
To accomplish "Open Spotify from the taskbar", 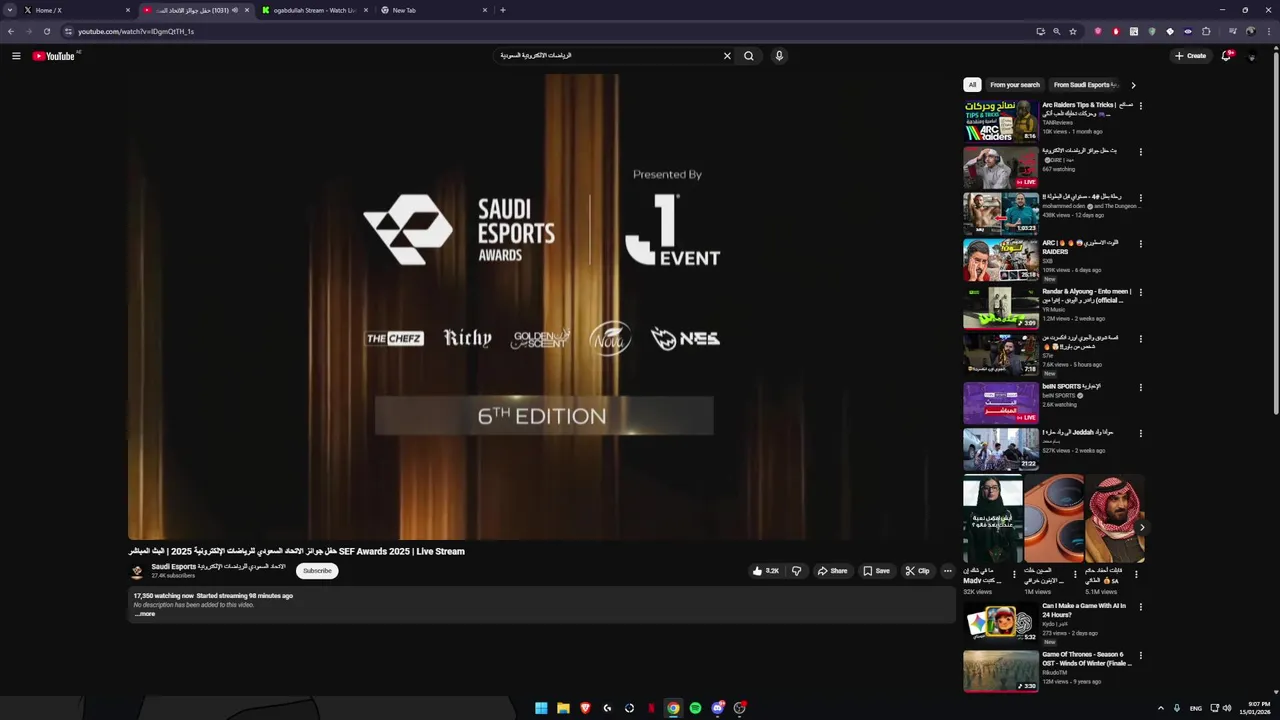I will pos(695,708).
